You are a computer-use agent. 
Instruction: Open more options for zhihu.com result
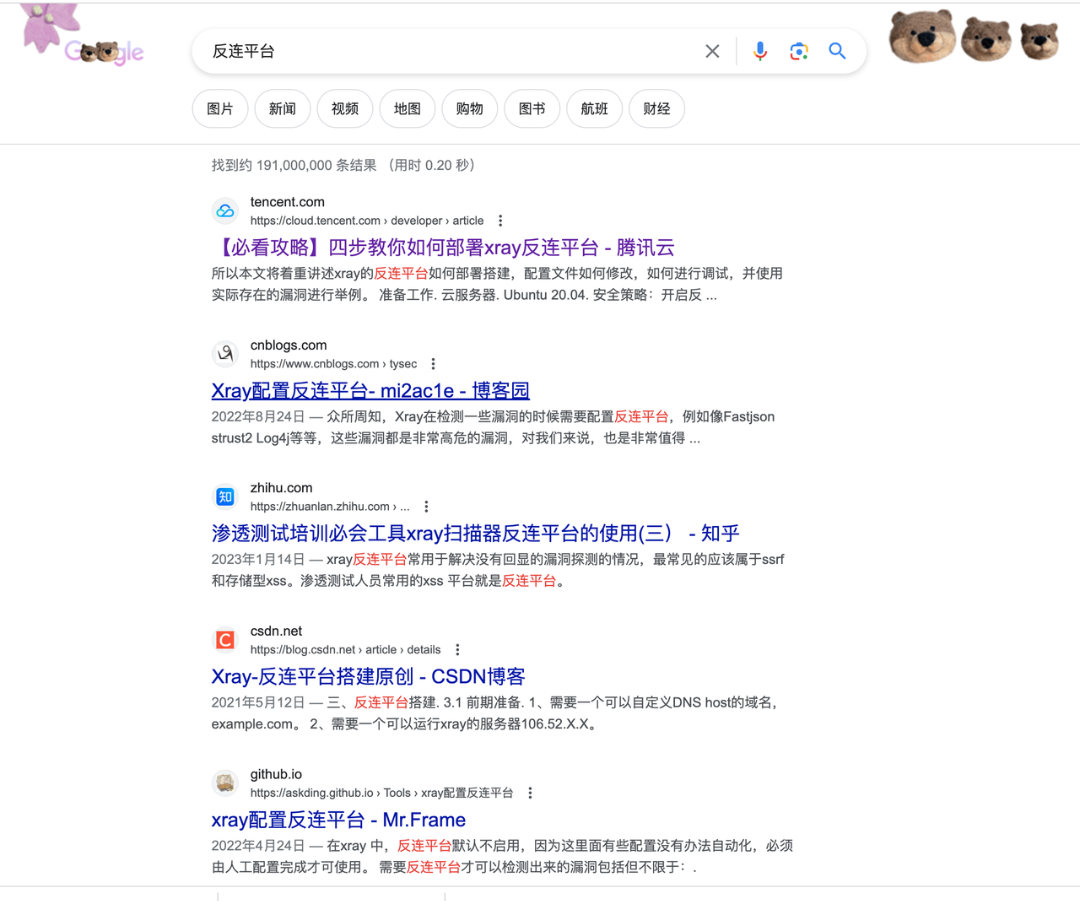pos(426,506)
